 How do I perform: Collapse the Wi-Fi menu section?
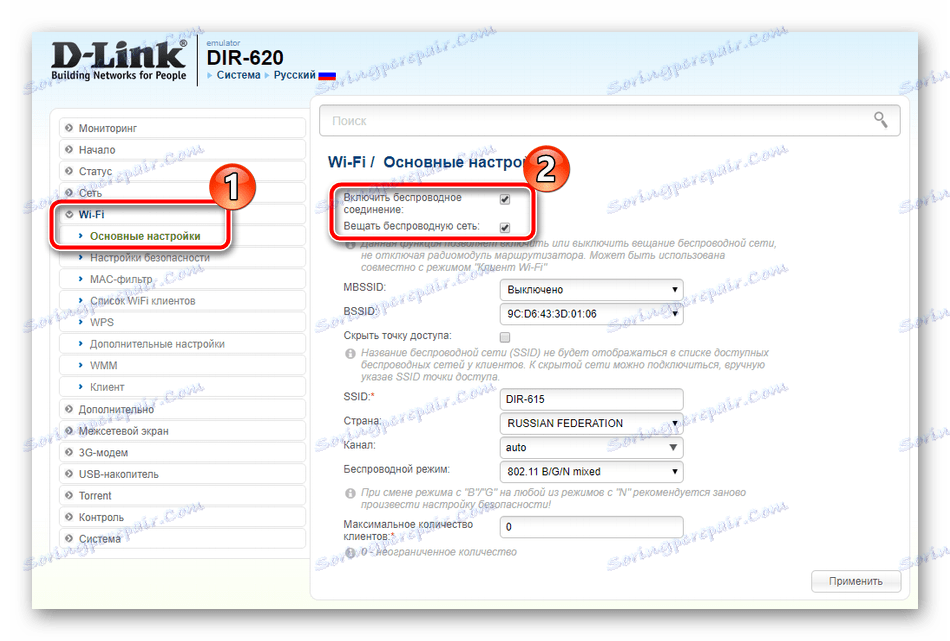coord(182,214)
